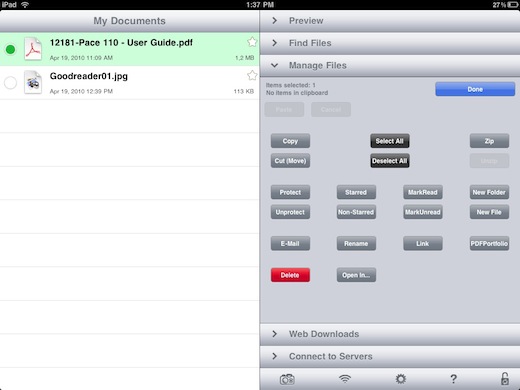Tap the Link button
The height and width of the screenshot is (390, 520).
pos(423,244)
